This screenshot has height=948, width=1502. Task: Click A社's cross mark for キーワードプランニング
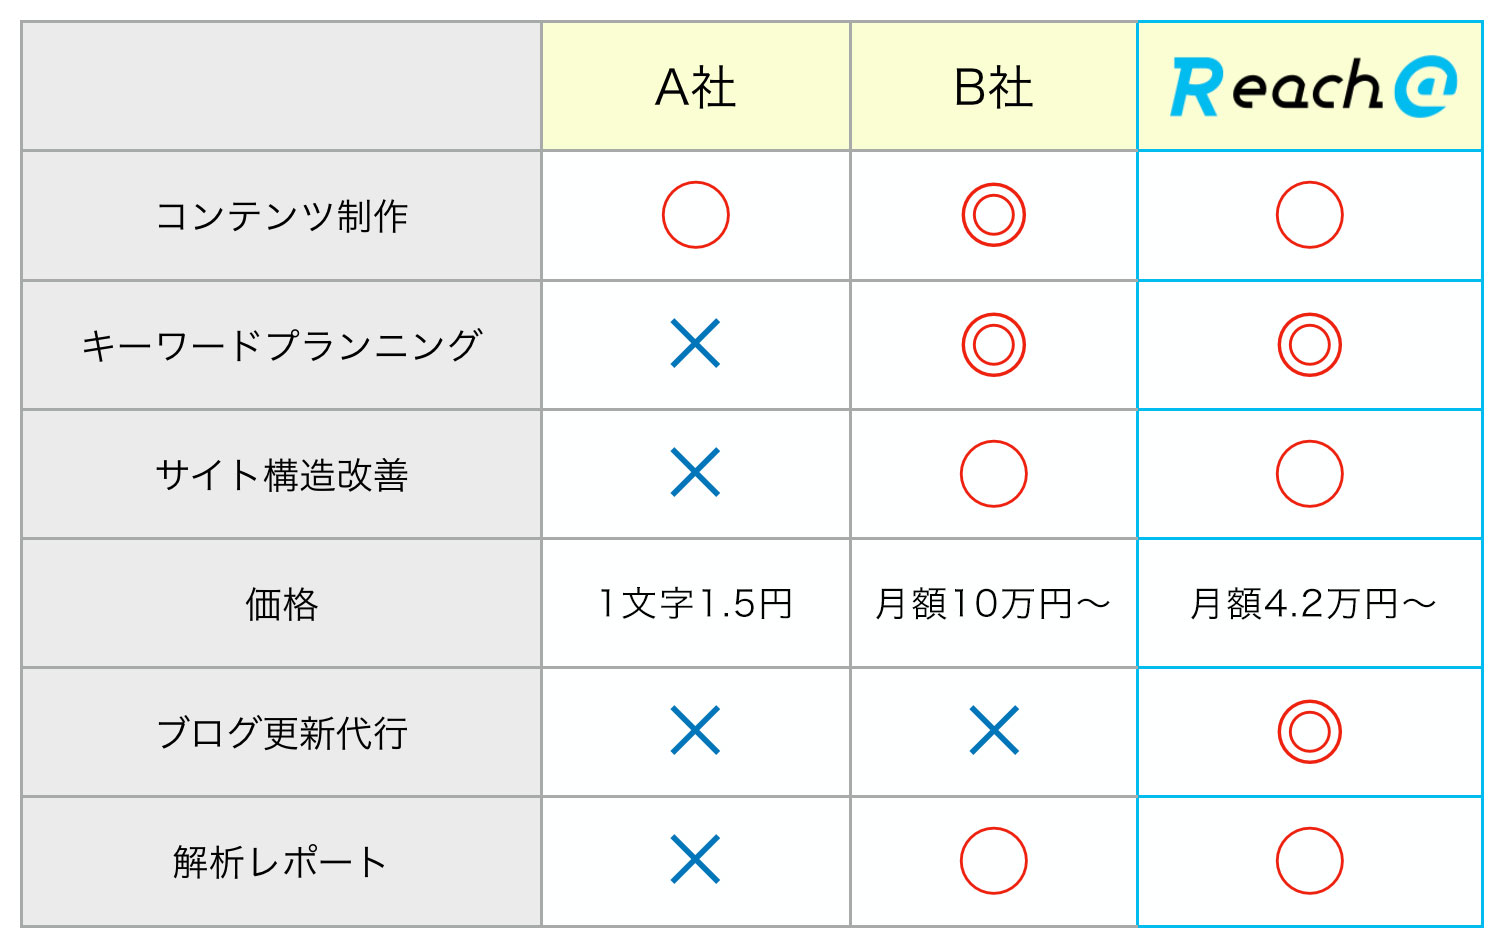click(x=696, y=344)
